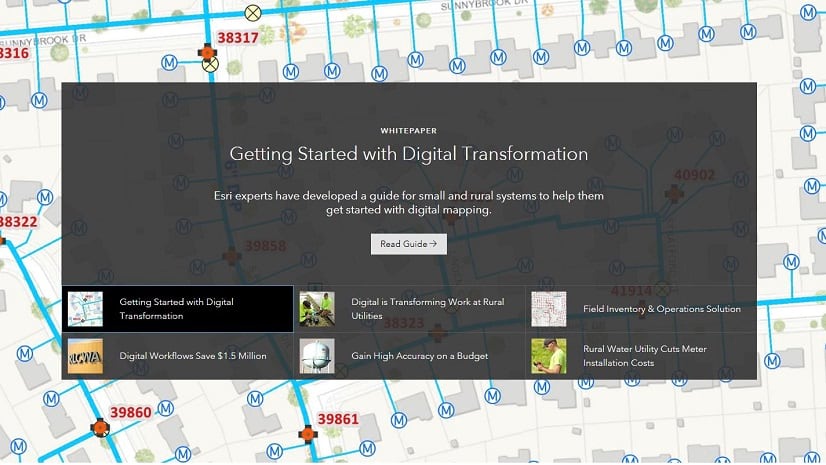The width and height of the screenshot is (826, 465).
Task: Click the thumbnail of man in yellow shirt
Action: (x=549, y=356)
